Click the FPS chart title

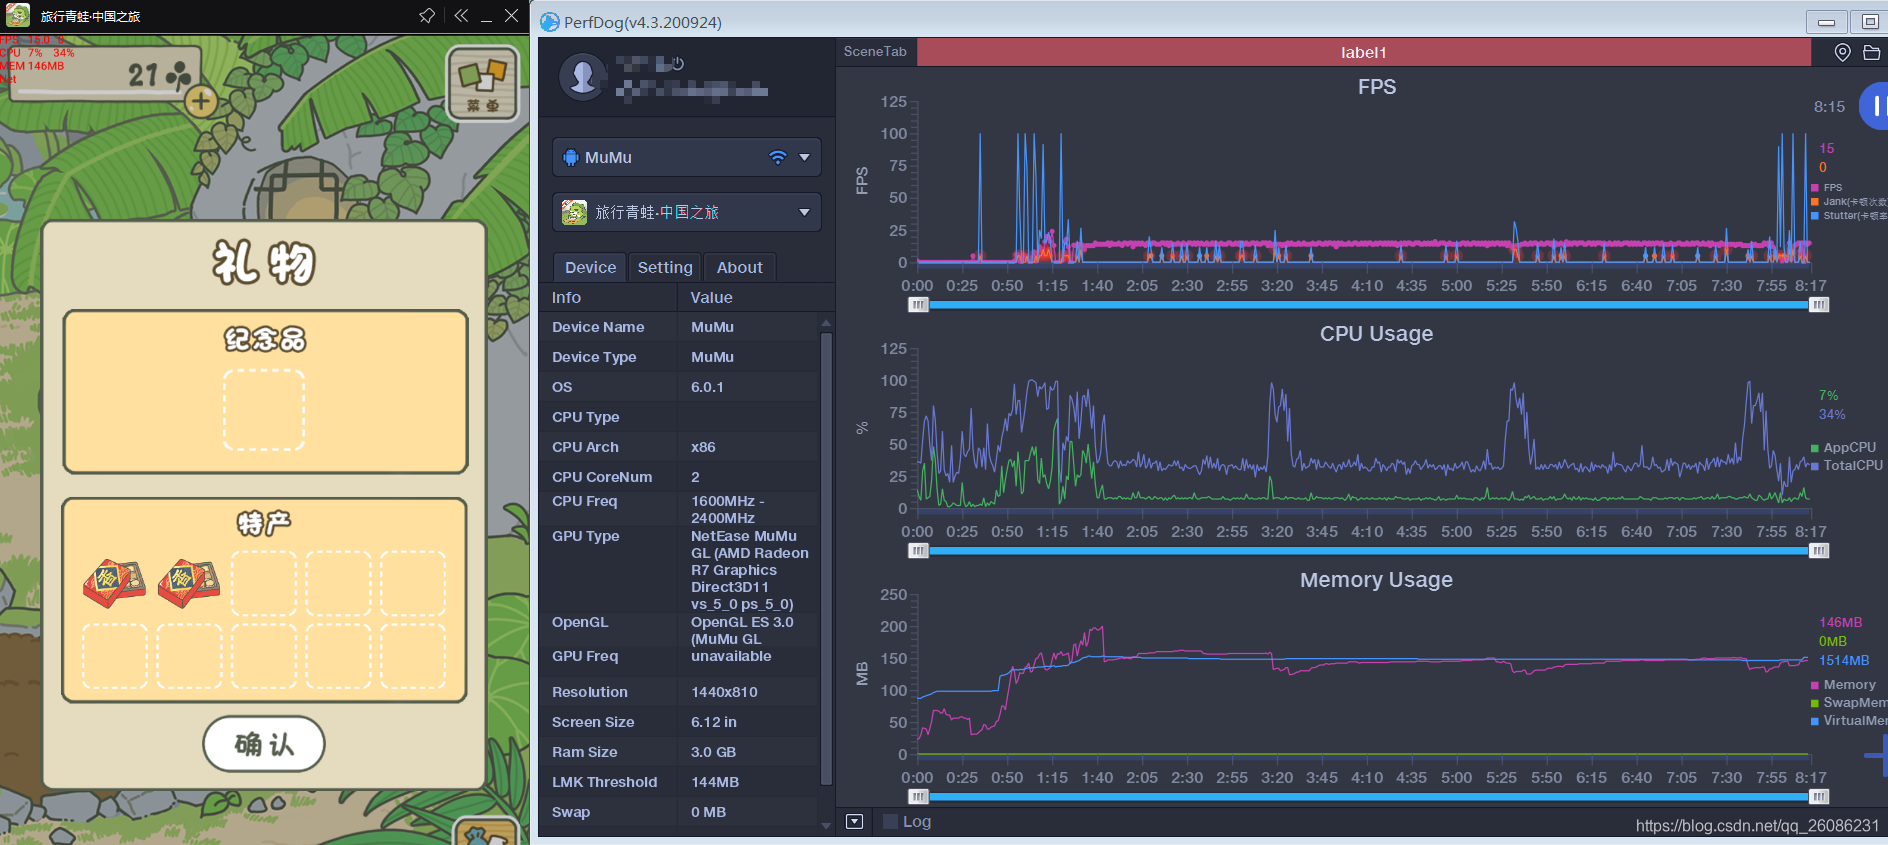coord(1376,87)
